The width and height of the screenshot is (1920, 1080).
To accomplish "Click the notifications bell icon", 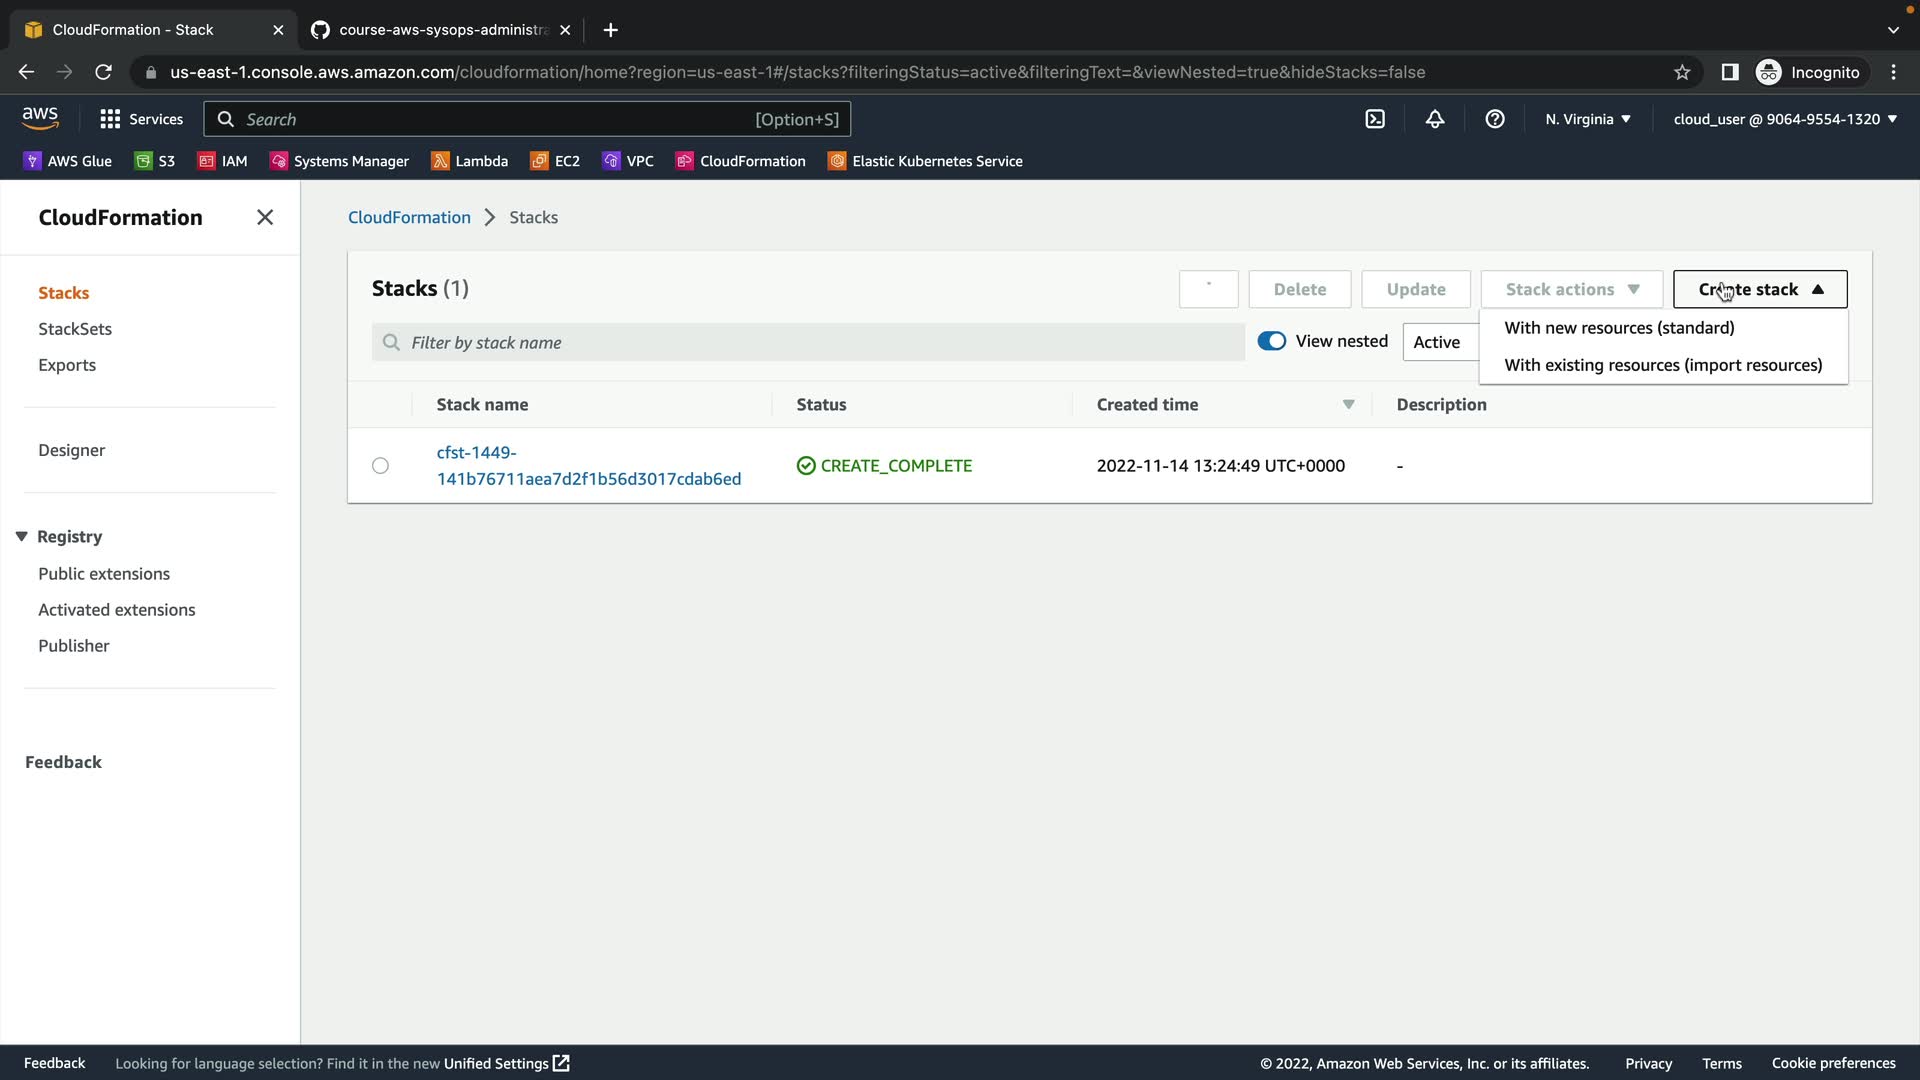I will coord(1435,119).
